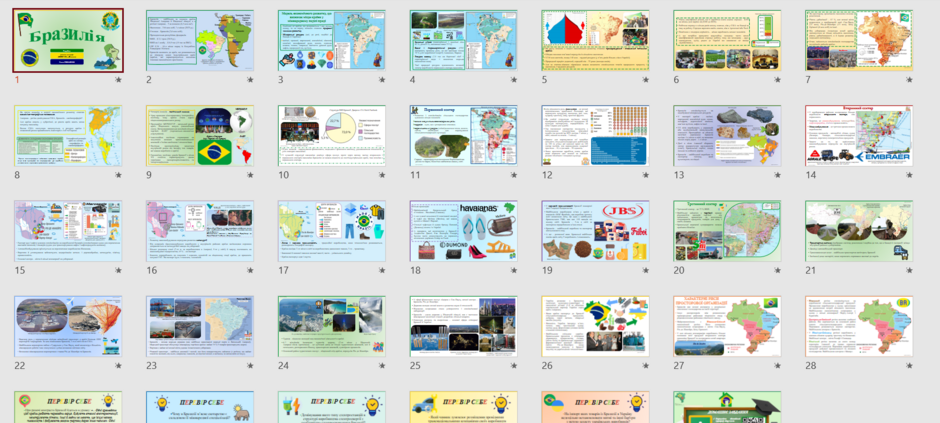The width and height of the screenshot is (940, 423).
Task: Click the transition star icon for slide 8
Action: [118, 175]
